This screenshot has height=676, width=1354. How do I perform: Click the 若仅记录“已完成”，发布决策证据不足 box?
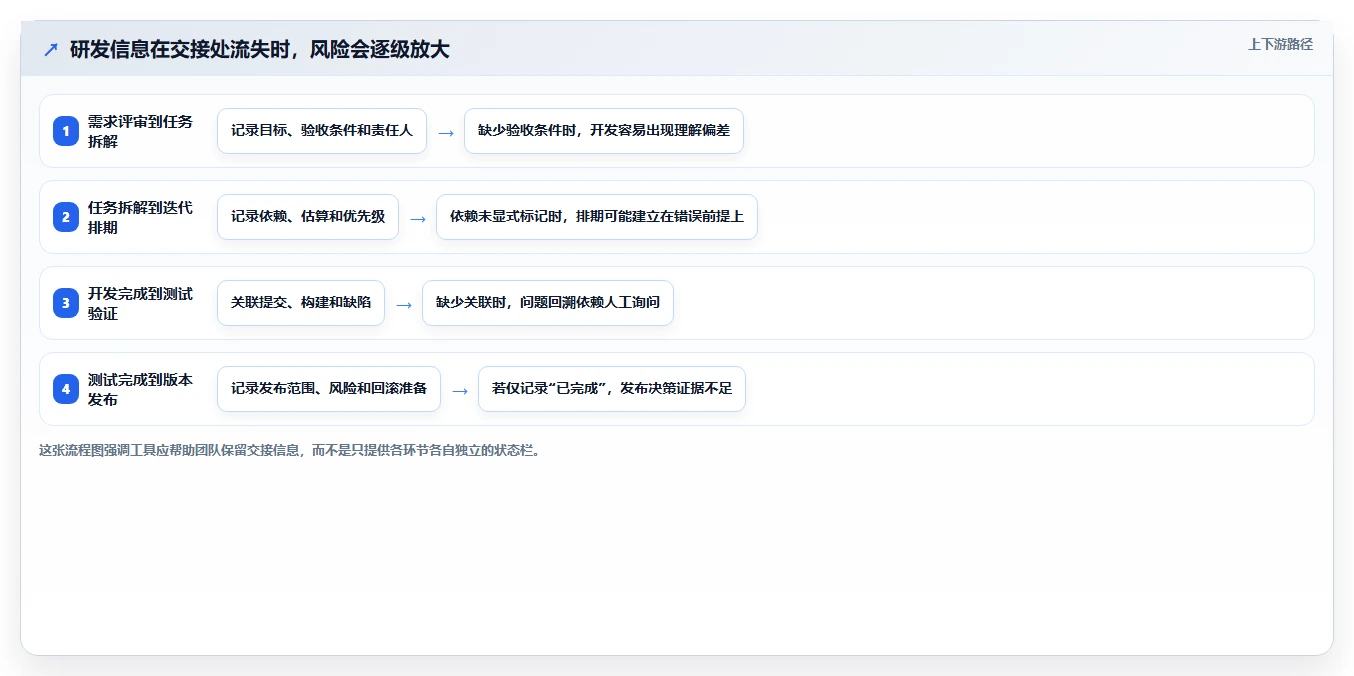point(612,389)
